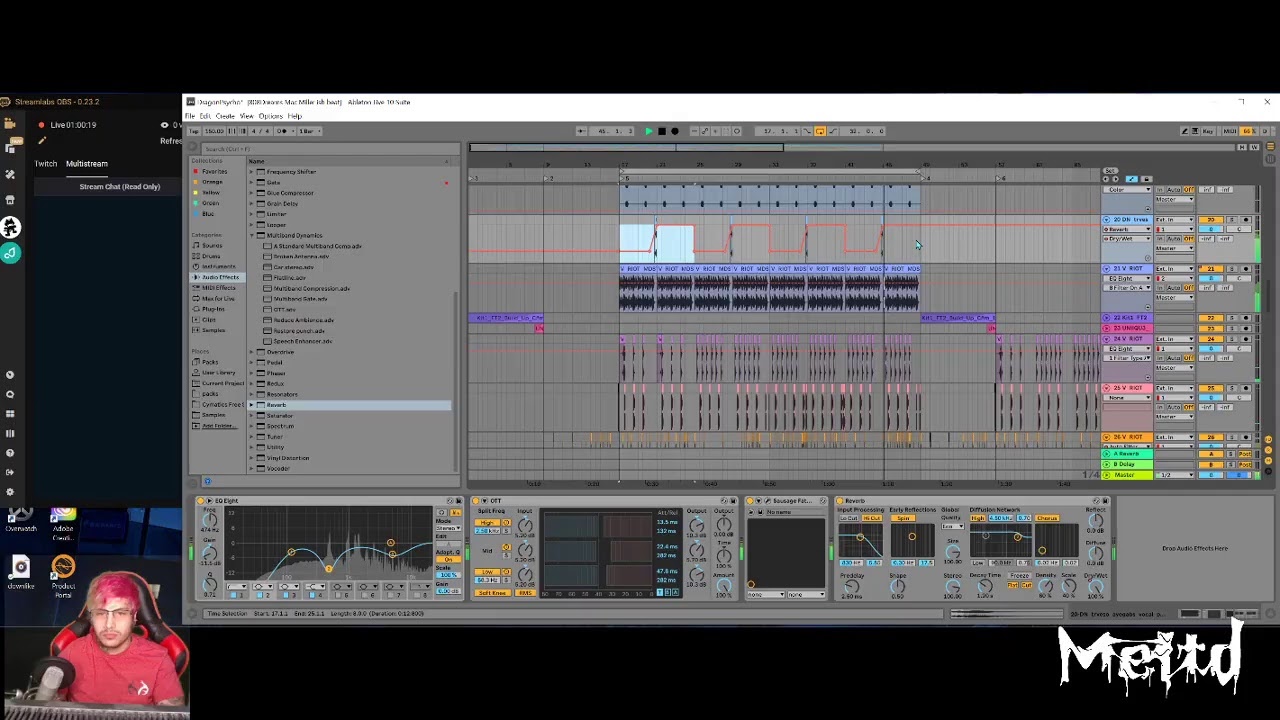The width and height of the screenshot is (1280, 720).
Task: Open Streamlabs Twitch chat tab
Action: point(46,163)
